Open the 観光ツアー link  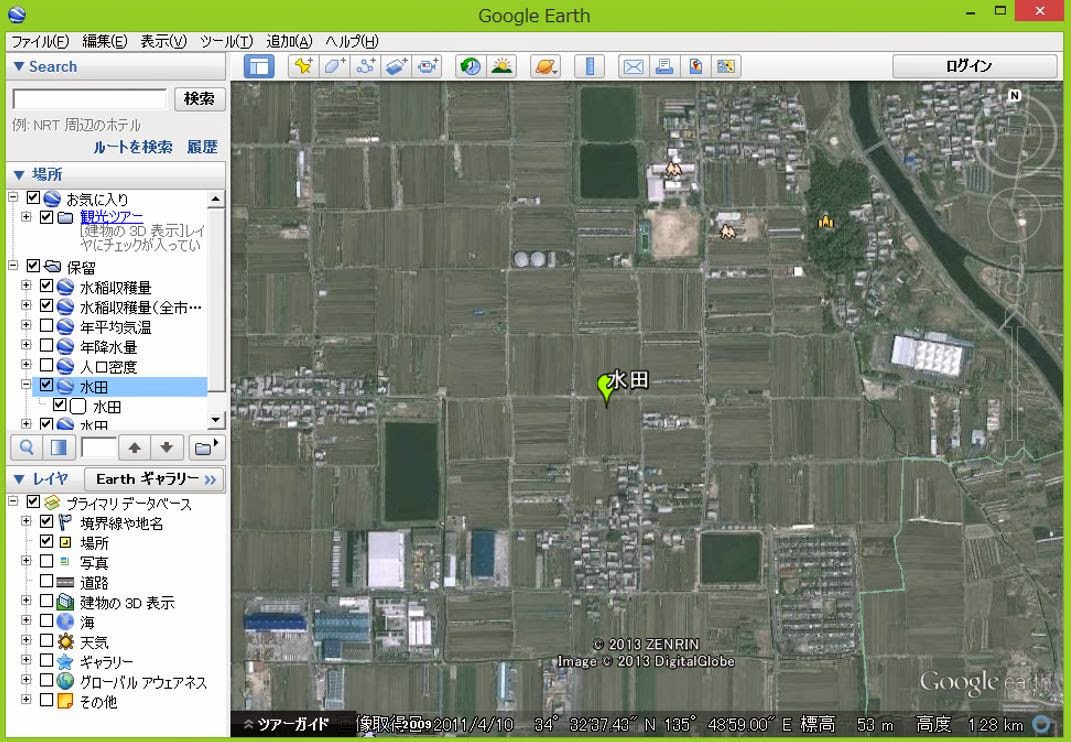click(x=112, y=217)
